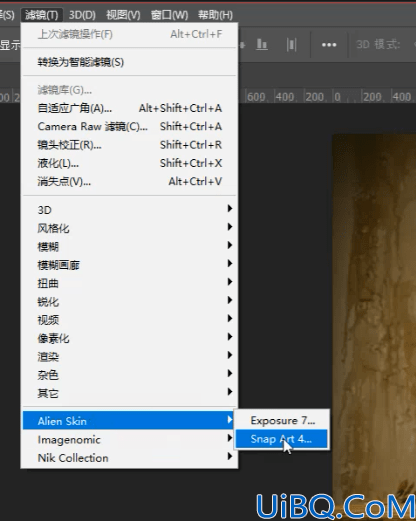Open the 3D(D) menu in menu bar

82,15
